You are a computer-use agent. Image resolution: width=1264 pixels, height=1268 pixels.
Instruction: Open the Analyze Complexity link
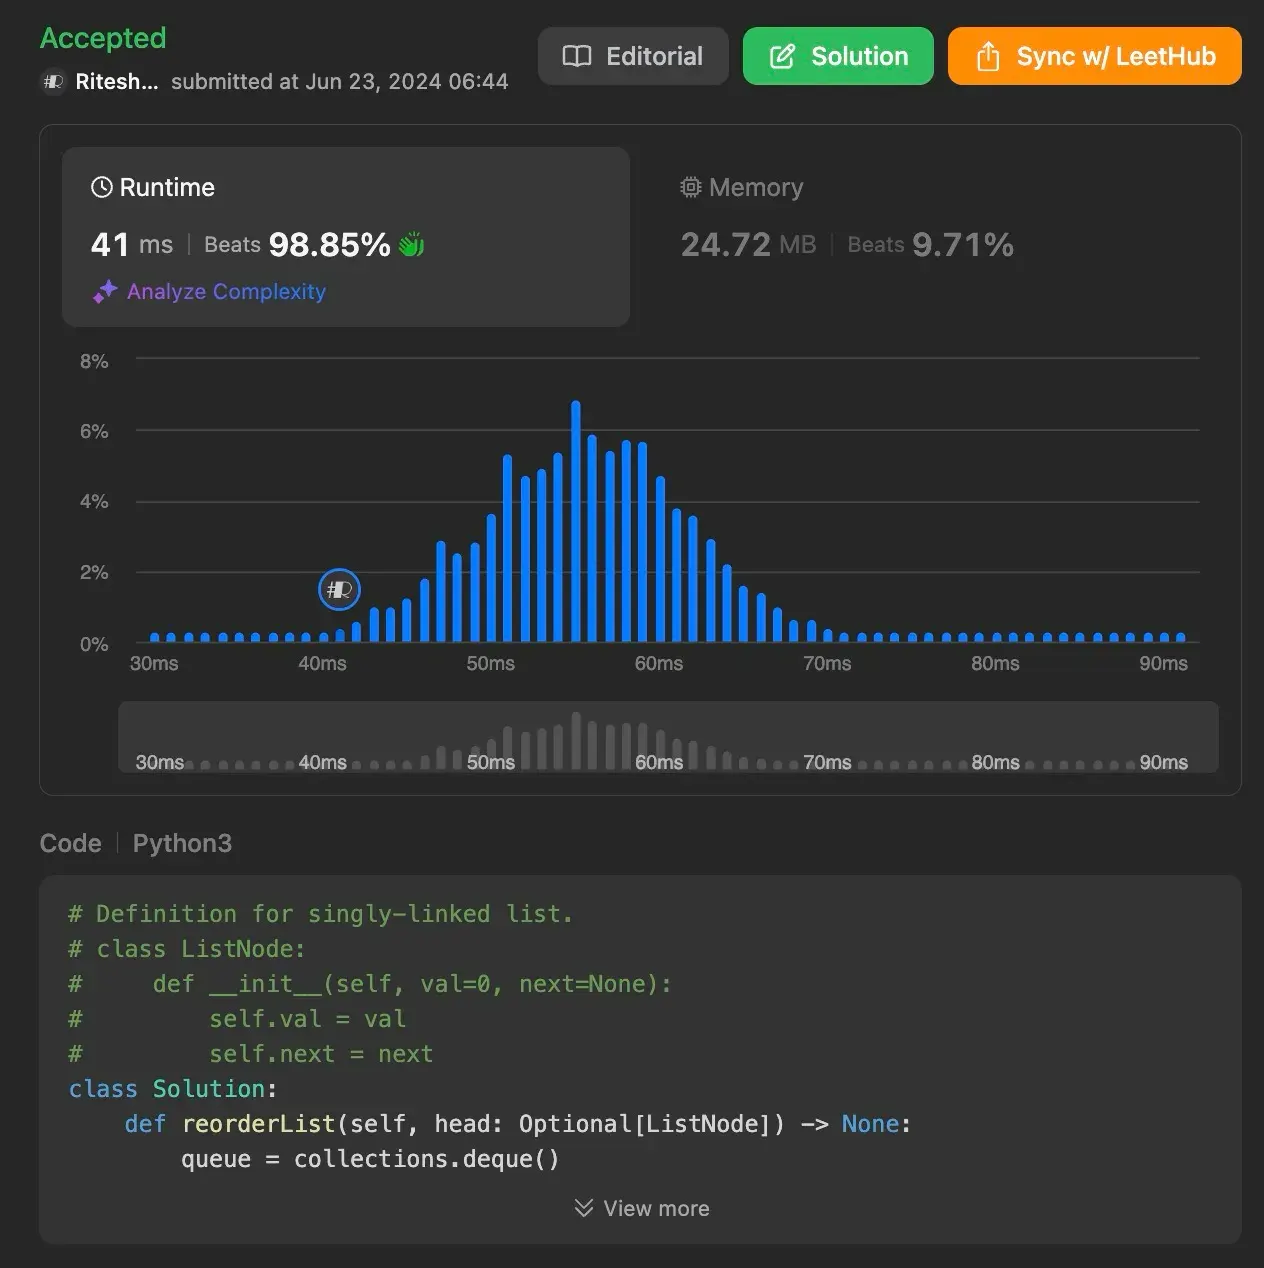click(x=226, y=292)
